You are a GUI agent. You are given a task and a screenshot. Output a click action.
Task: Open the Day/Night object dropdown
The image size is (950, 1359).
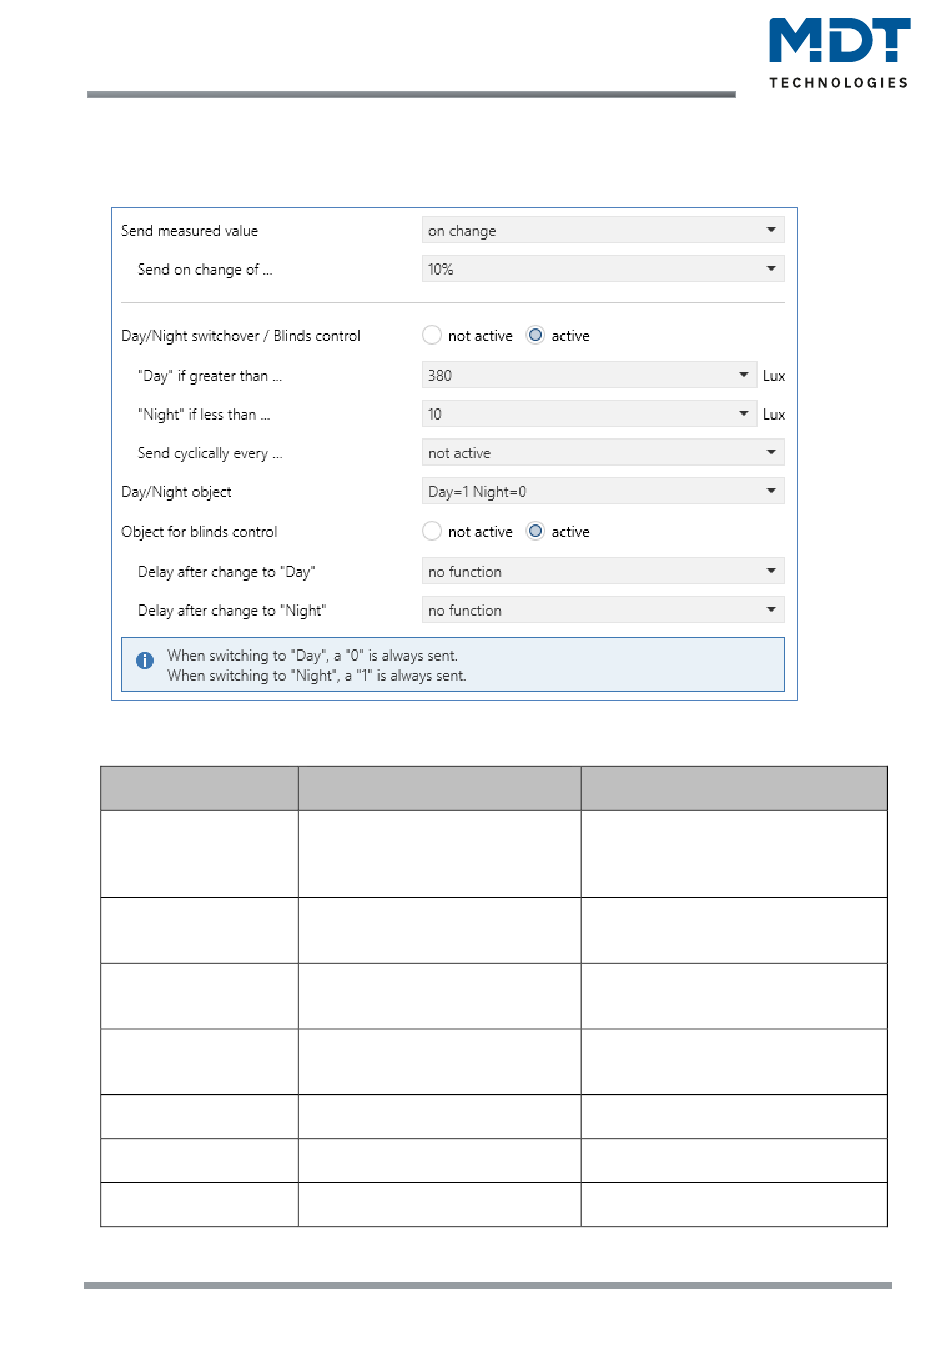pyautogui.click(x=602, y=492)
